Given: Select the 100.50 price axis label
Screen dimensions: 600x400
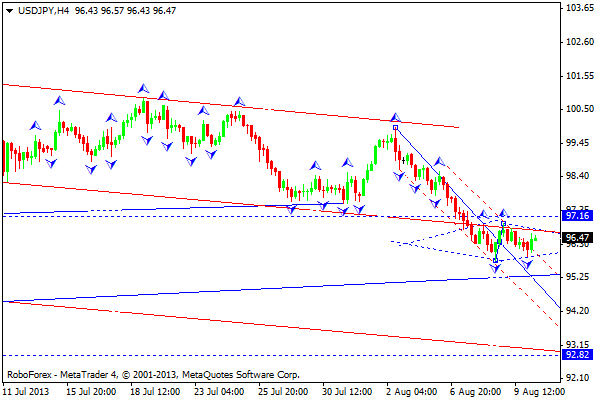Looking at the screenshot, I should (x=577, y=109).
